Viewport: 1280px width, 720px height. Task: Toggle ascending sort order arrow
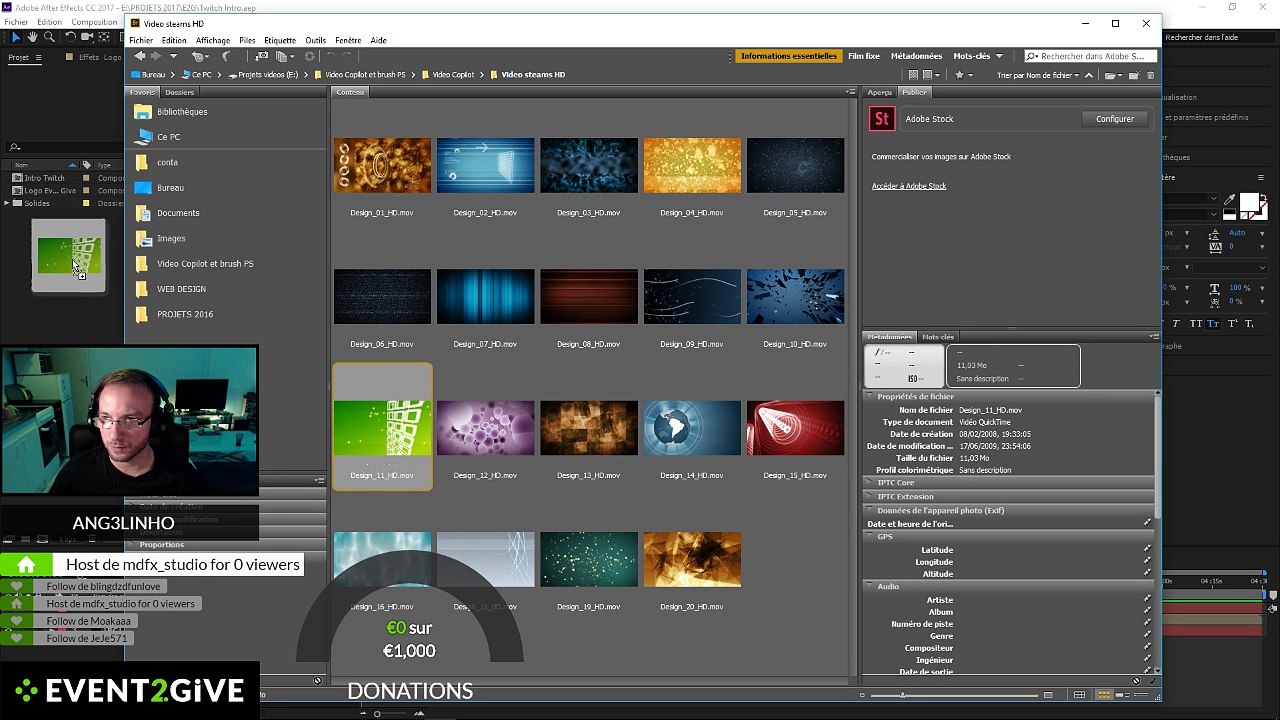pos(1089,75)
